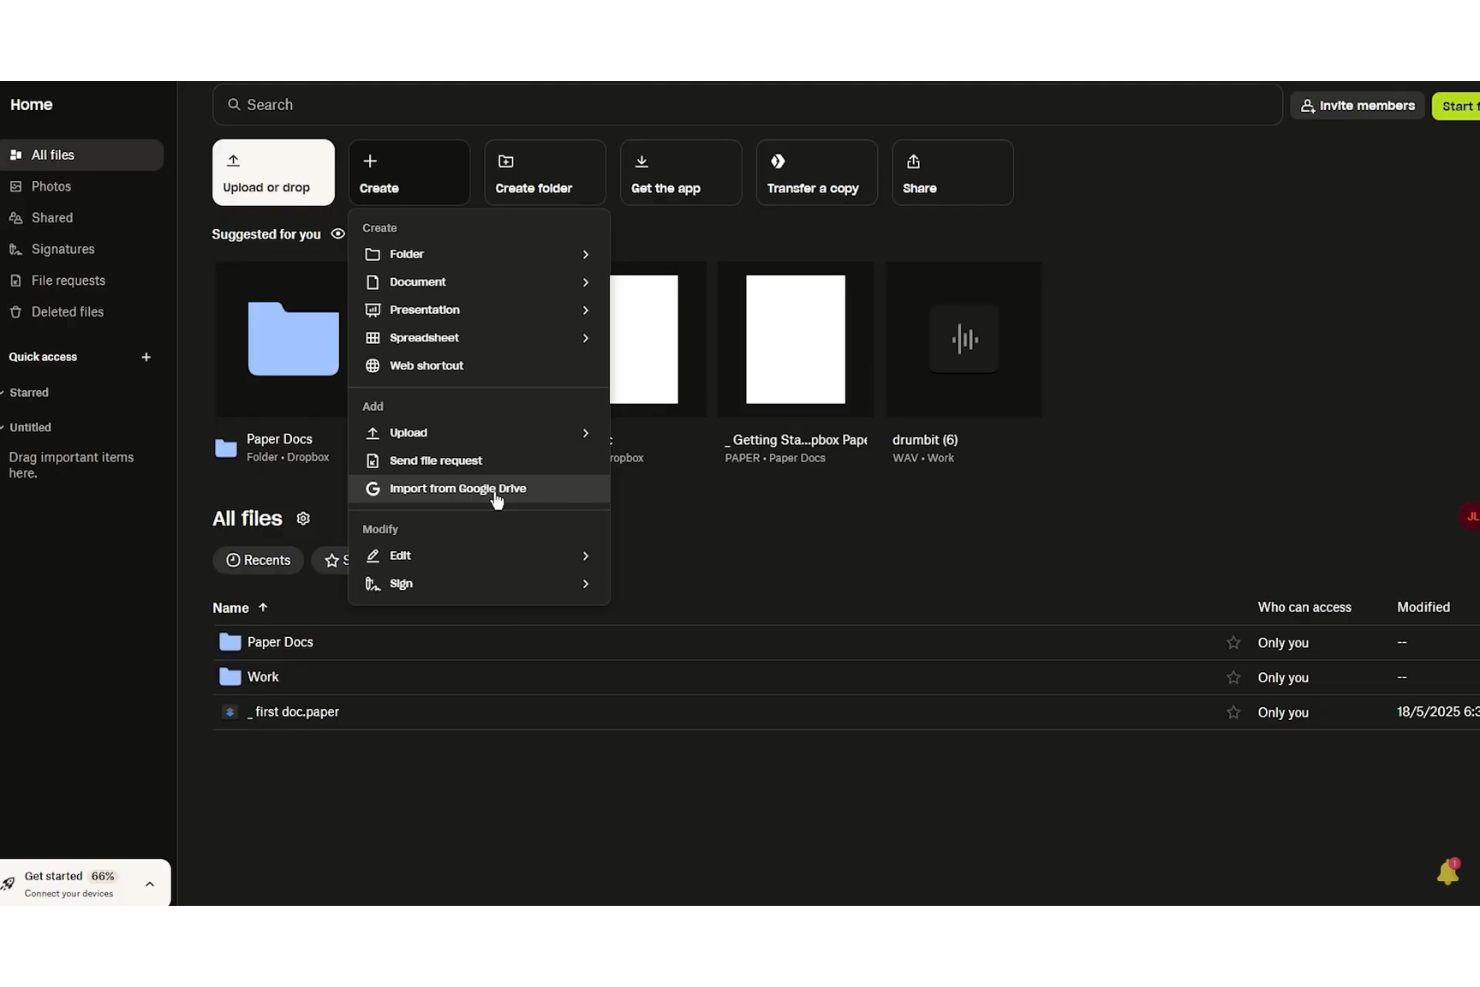This screenshot has height=987, width=1480.
Task: Open Photos from the sidebar
Action: [51, 186]
